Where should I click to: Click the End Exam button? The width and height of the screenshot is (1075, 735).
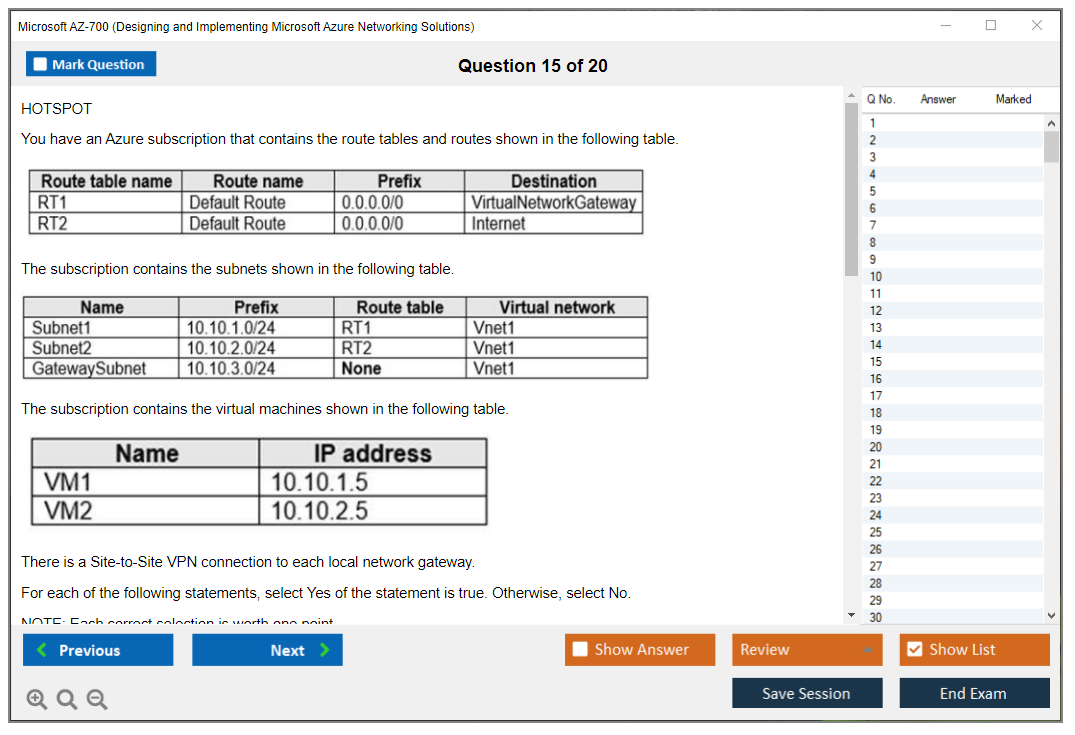[974, 693]
